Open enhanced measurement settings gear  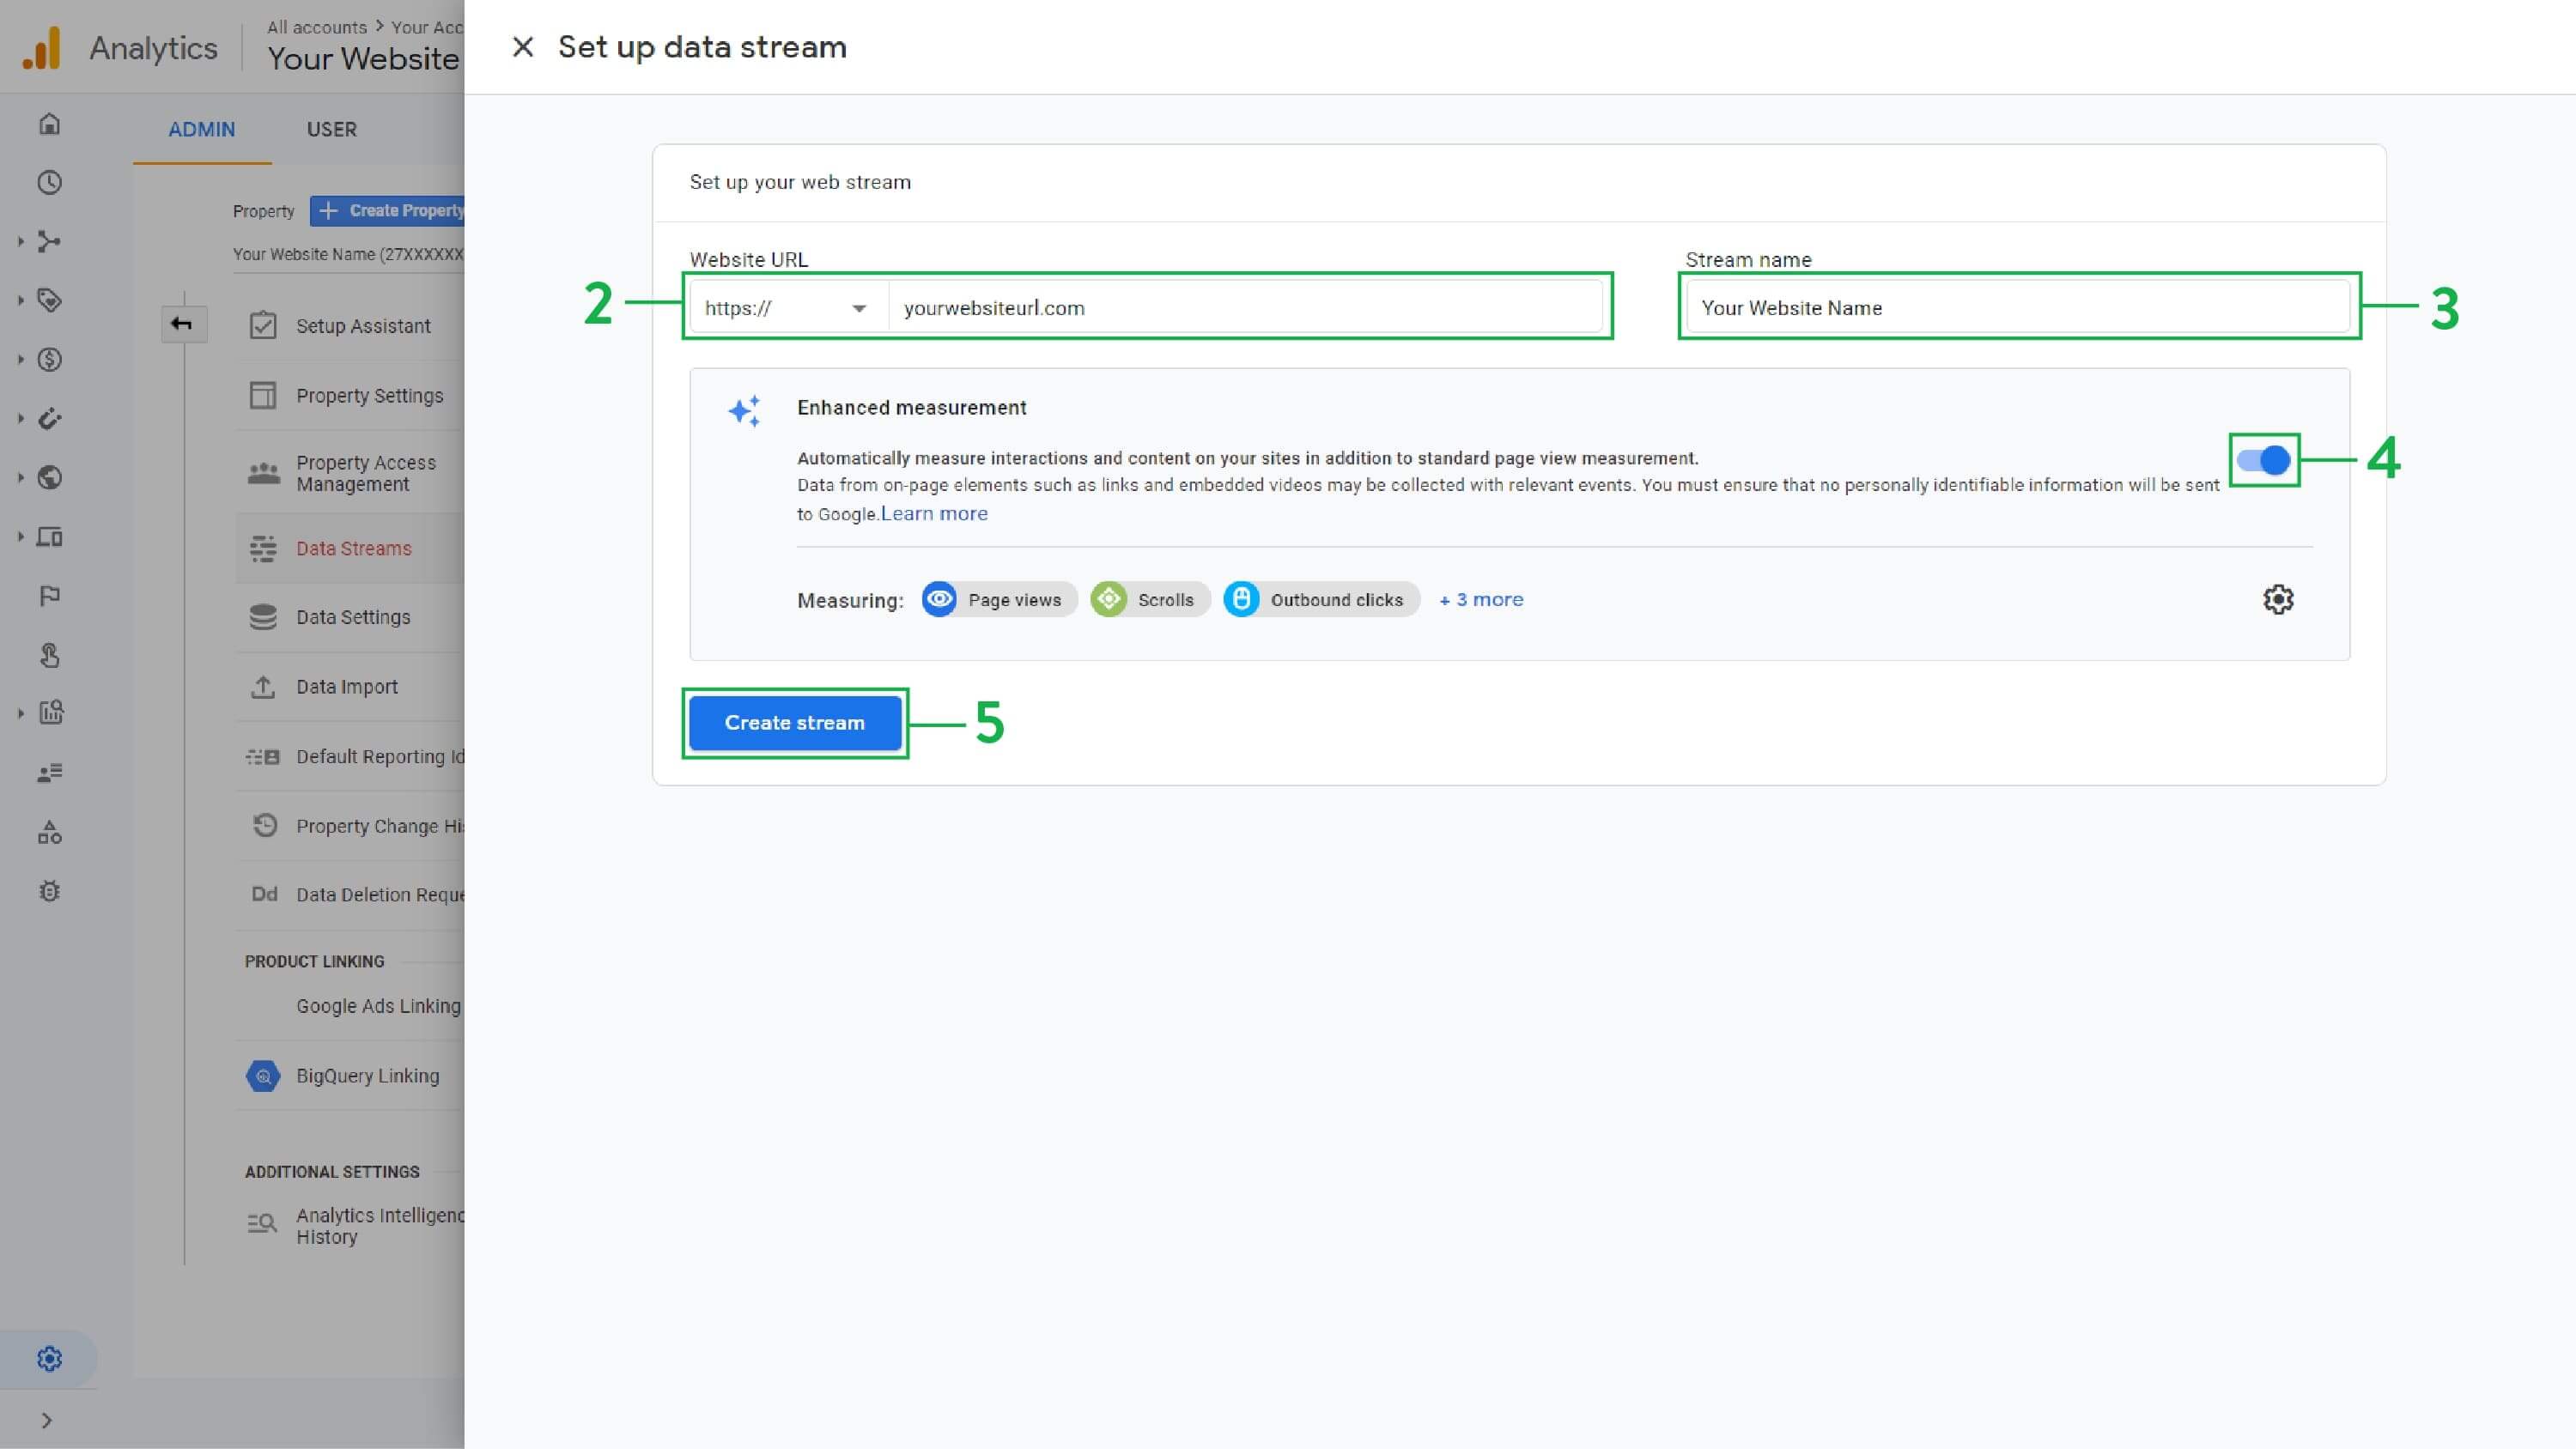pyautogui.click(x=2279, y=599)
